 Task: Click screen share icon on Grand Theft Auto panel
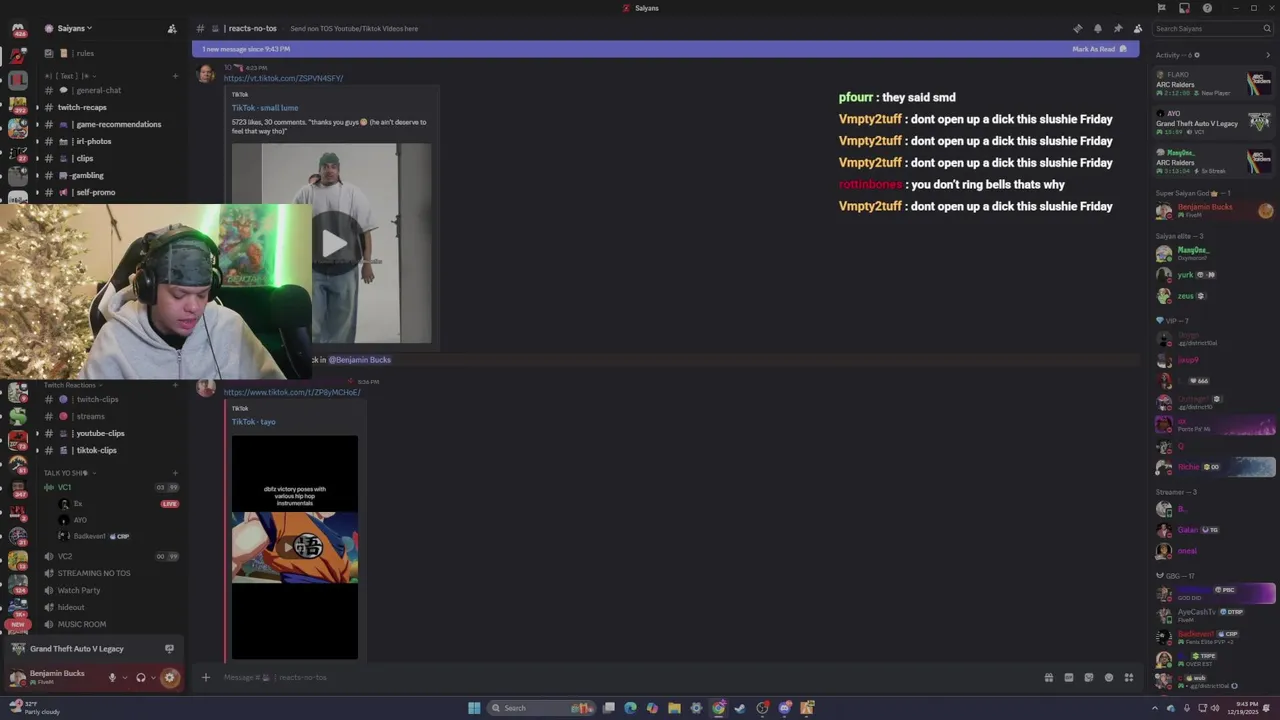point(169,649)
